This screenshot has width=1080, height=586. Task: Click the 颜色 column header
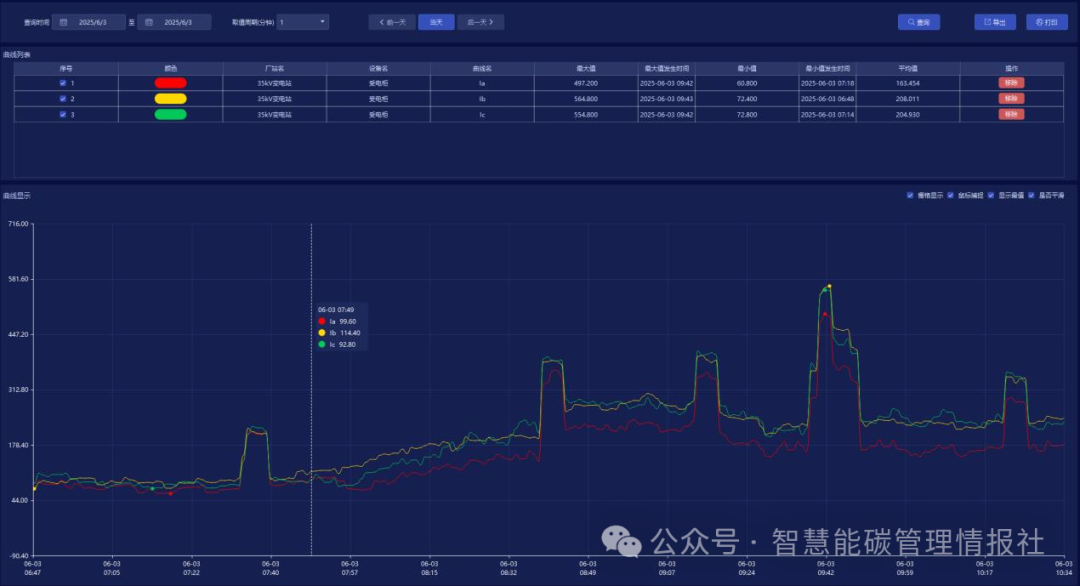(x=170, y=68)
